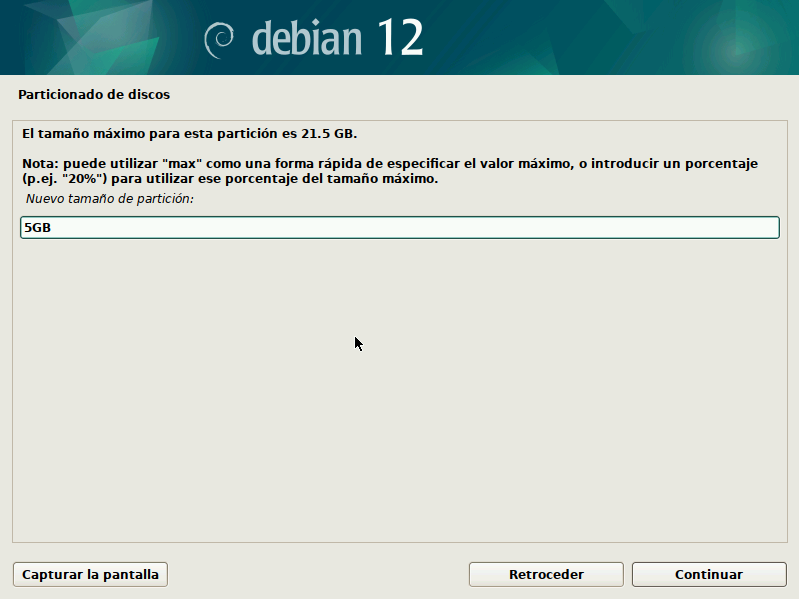Click the word Nota in the hint text
Image resolution: width=799 pixels, height=599 pixels.
39,162
